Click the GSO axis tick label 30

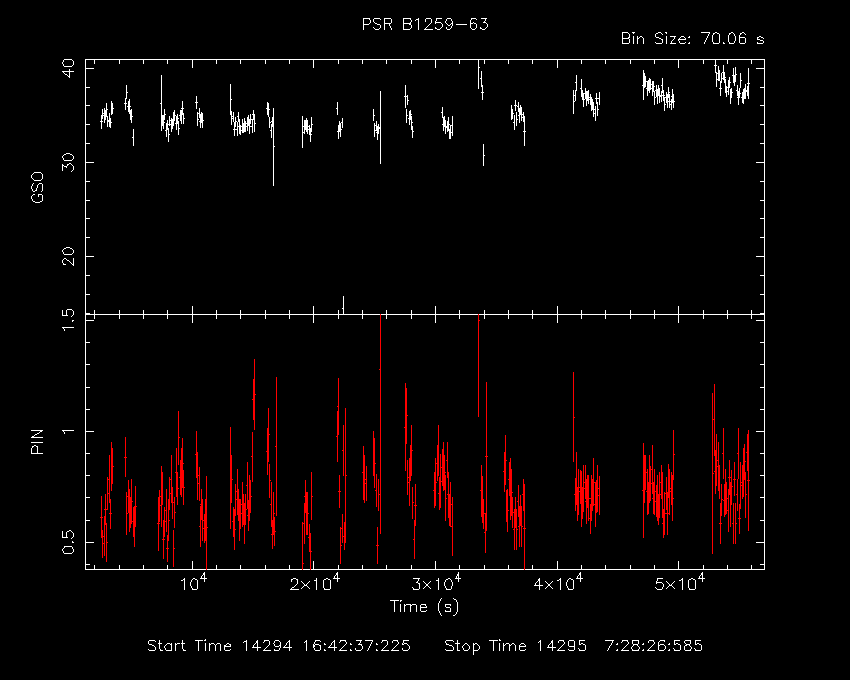point(68,162)
